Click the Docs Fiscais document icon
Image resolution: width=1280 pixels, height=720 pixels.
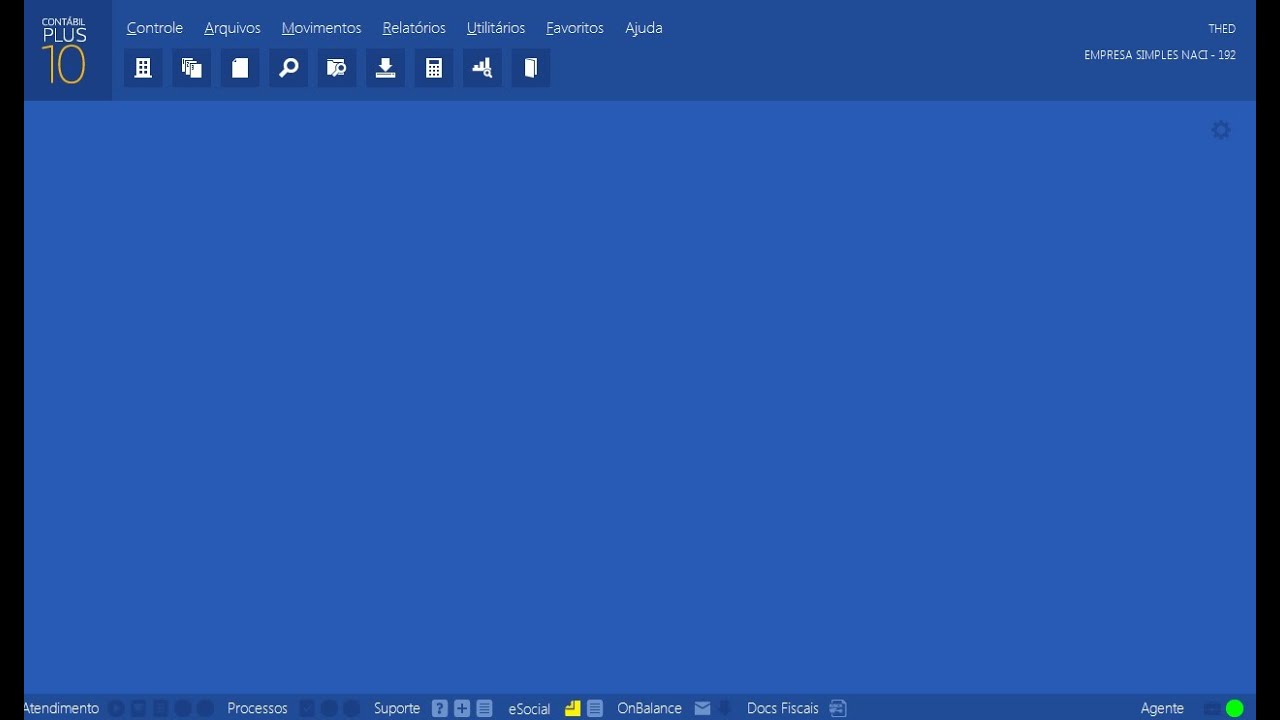(838, 708)
